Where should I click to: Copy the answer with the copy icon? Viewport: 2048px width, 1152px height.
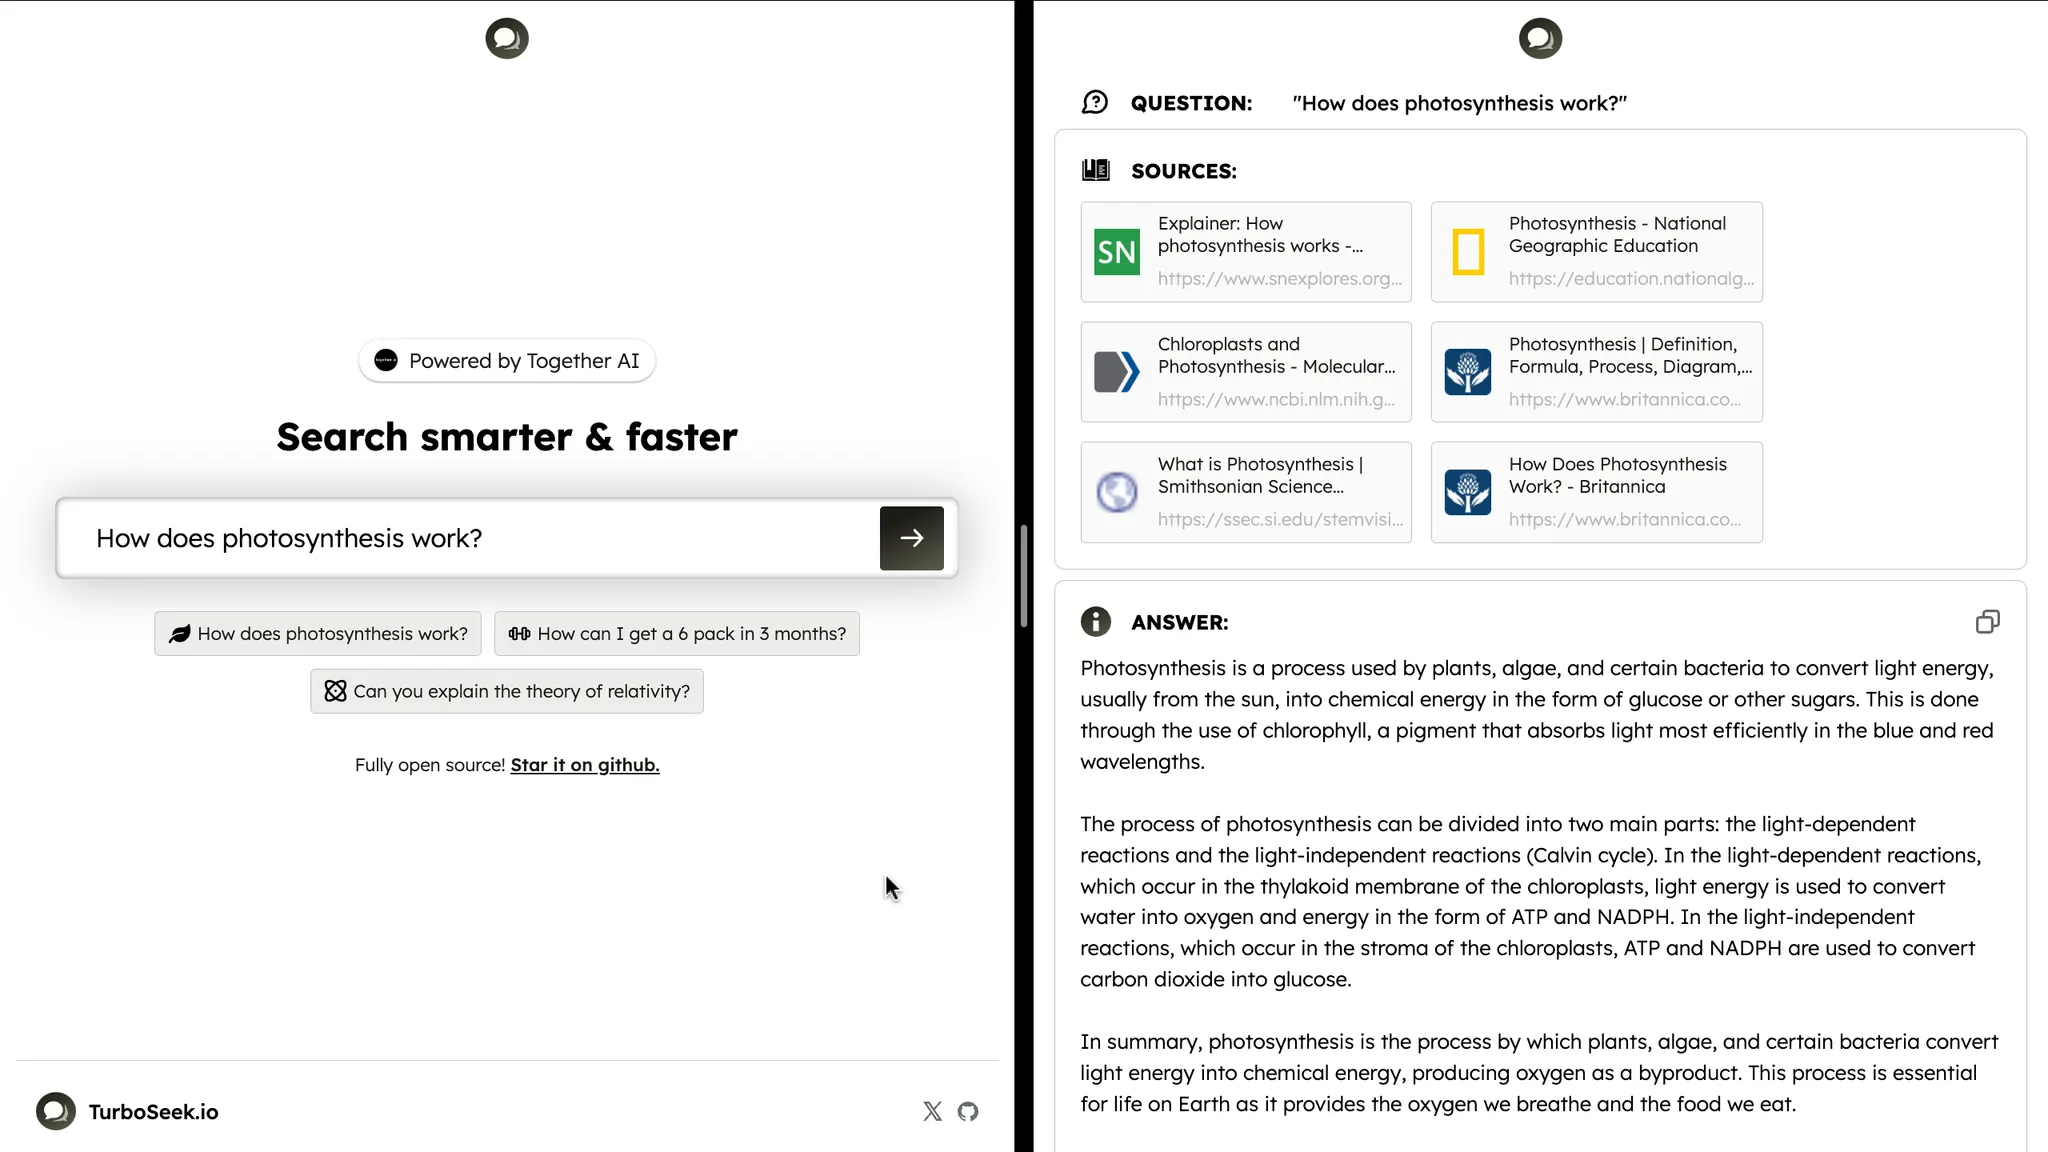(x=1988, y=622)
